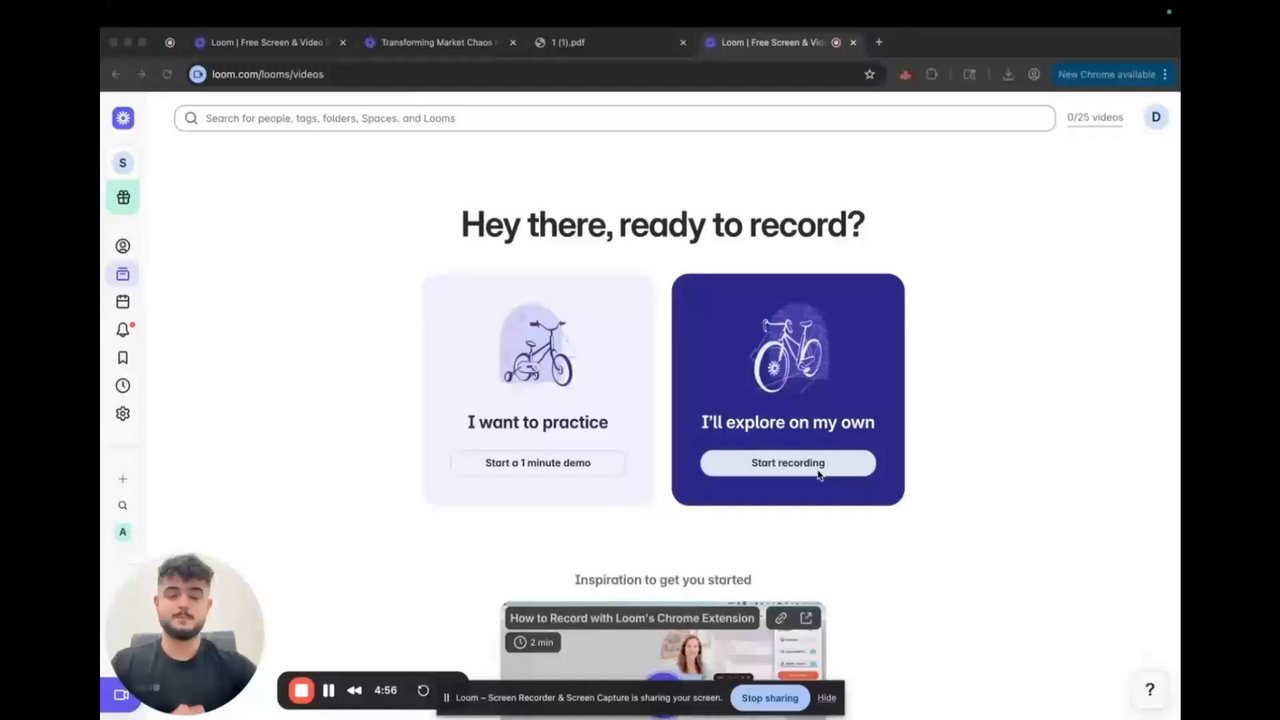Viewport: 1280px width, 720px height.
Task: Close the Transforming Market Chaos tab
Action: coord(513,43)
